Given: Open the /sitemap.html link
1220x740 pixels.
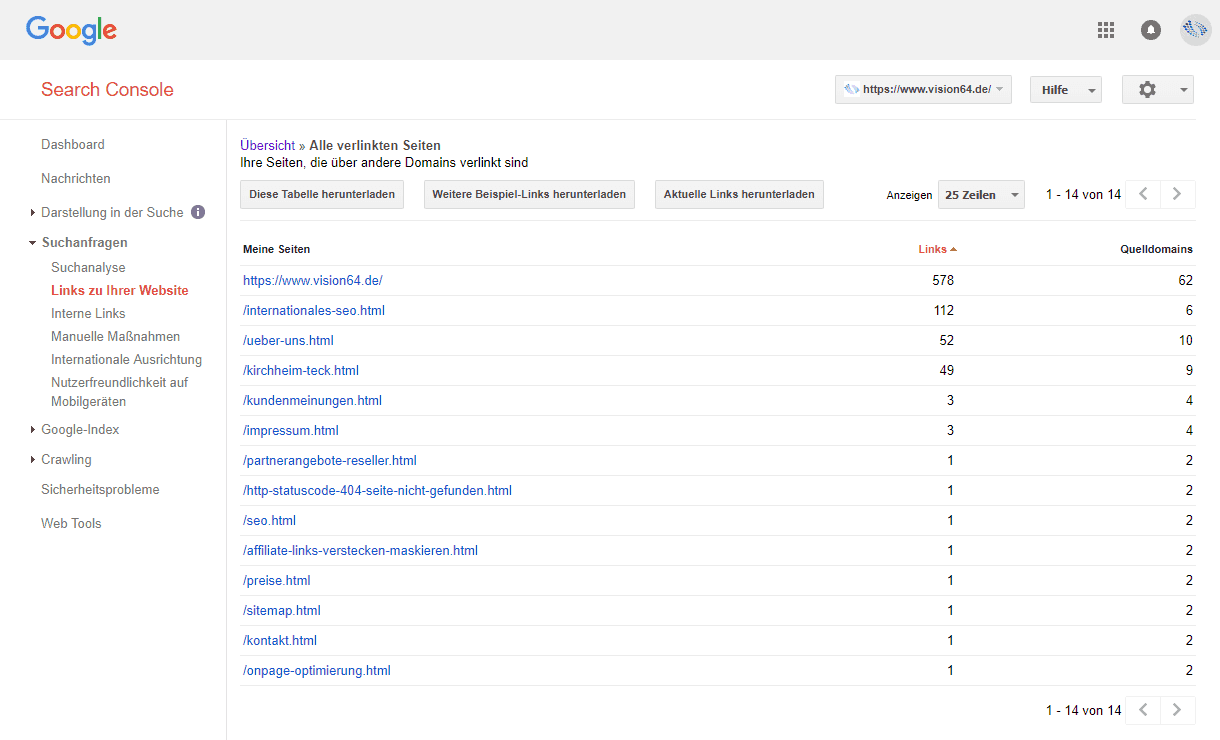Looking at the screenshot, I should tap(282, 610).
